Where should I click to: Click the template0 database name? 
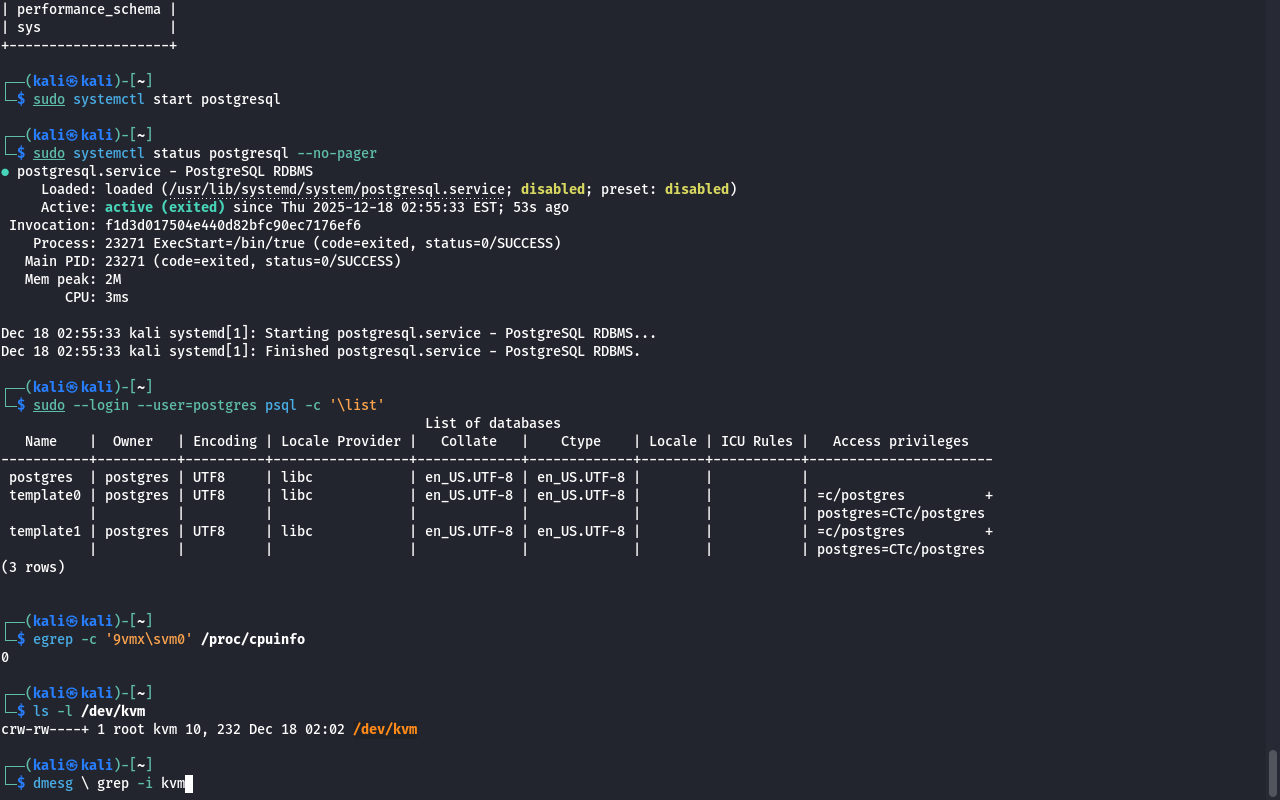point(45,496)
